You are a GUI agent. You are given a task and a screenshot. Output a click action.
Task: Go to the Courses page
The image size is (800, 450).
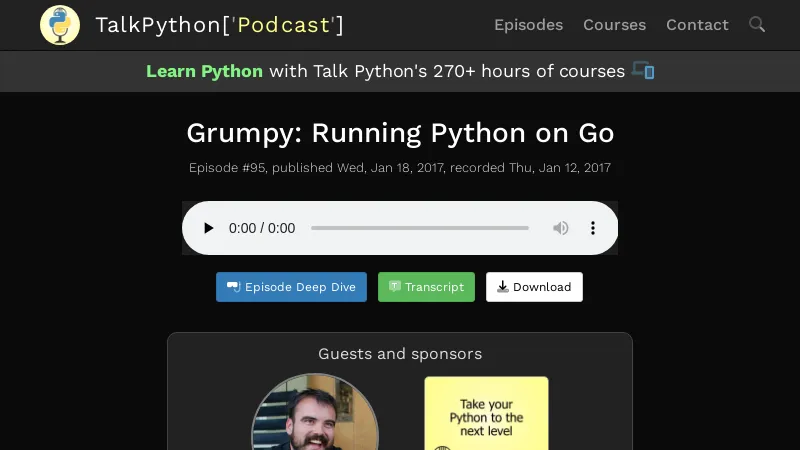click(x=614, y=25)
